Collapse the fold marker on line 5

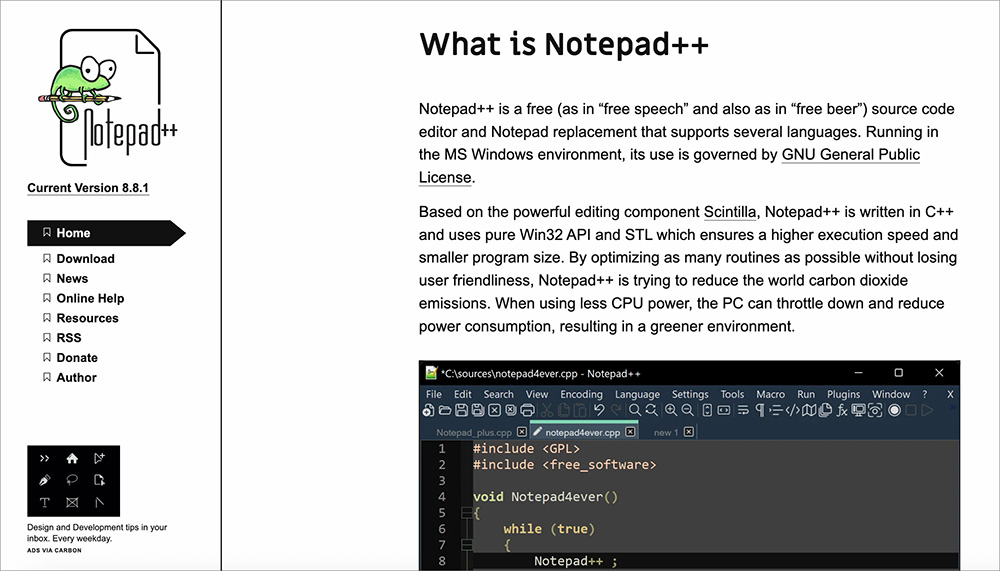coord(467,512)
